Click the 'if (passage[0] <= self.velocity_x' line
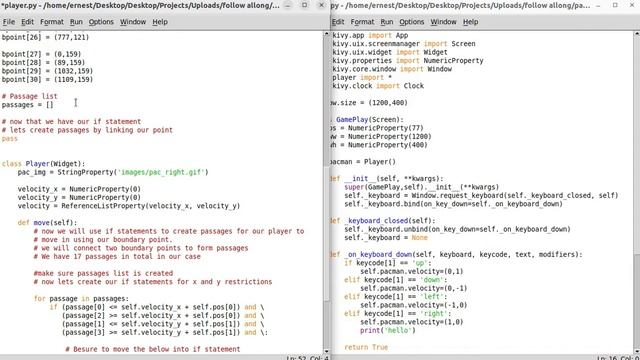 tap(157, 307)
